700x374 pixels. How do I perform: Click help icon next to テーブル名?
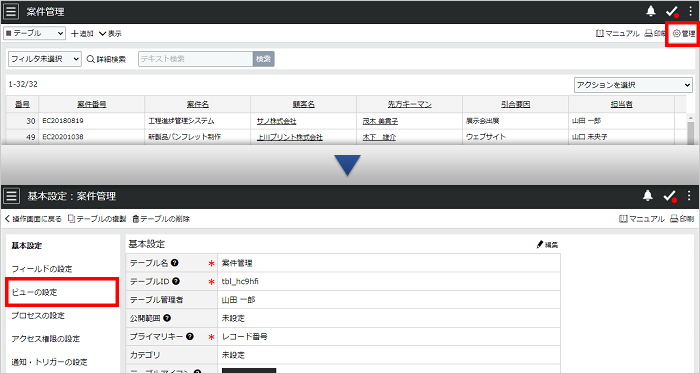pyautogui.click(x=175, y=263)
